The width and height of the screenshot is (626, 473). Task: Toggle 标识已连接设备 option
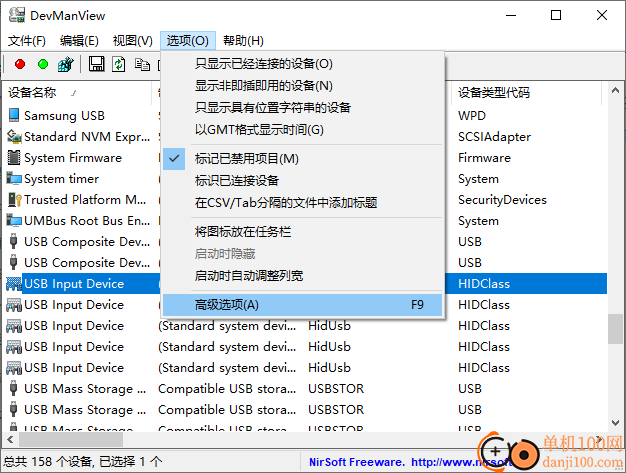pyautogui.click(x=303, y=180)
